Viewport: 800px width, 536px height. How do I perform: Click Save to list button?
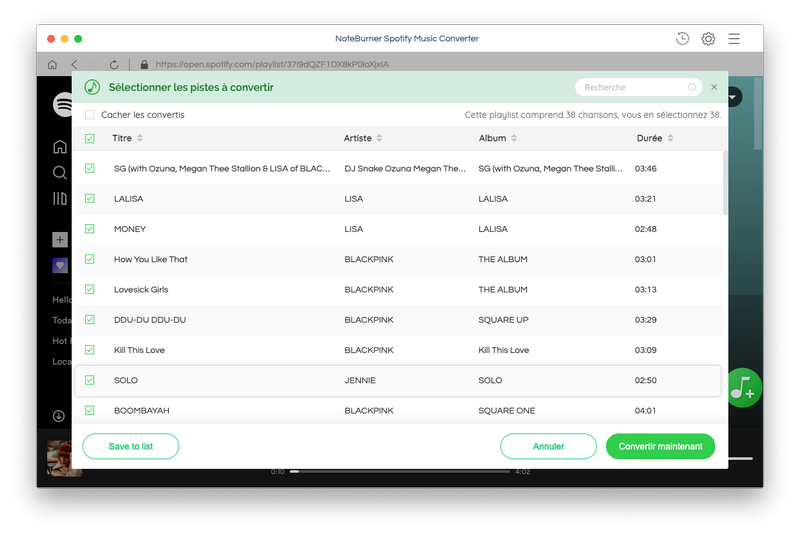(131, 446)
